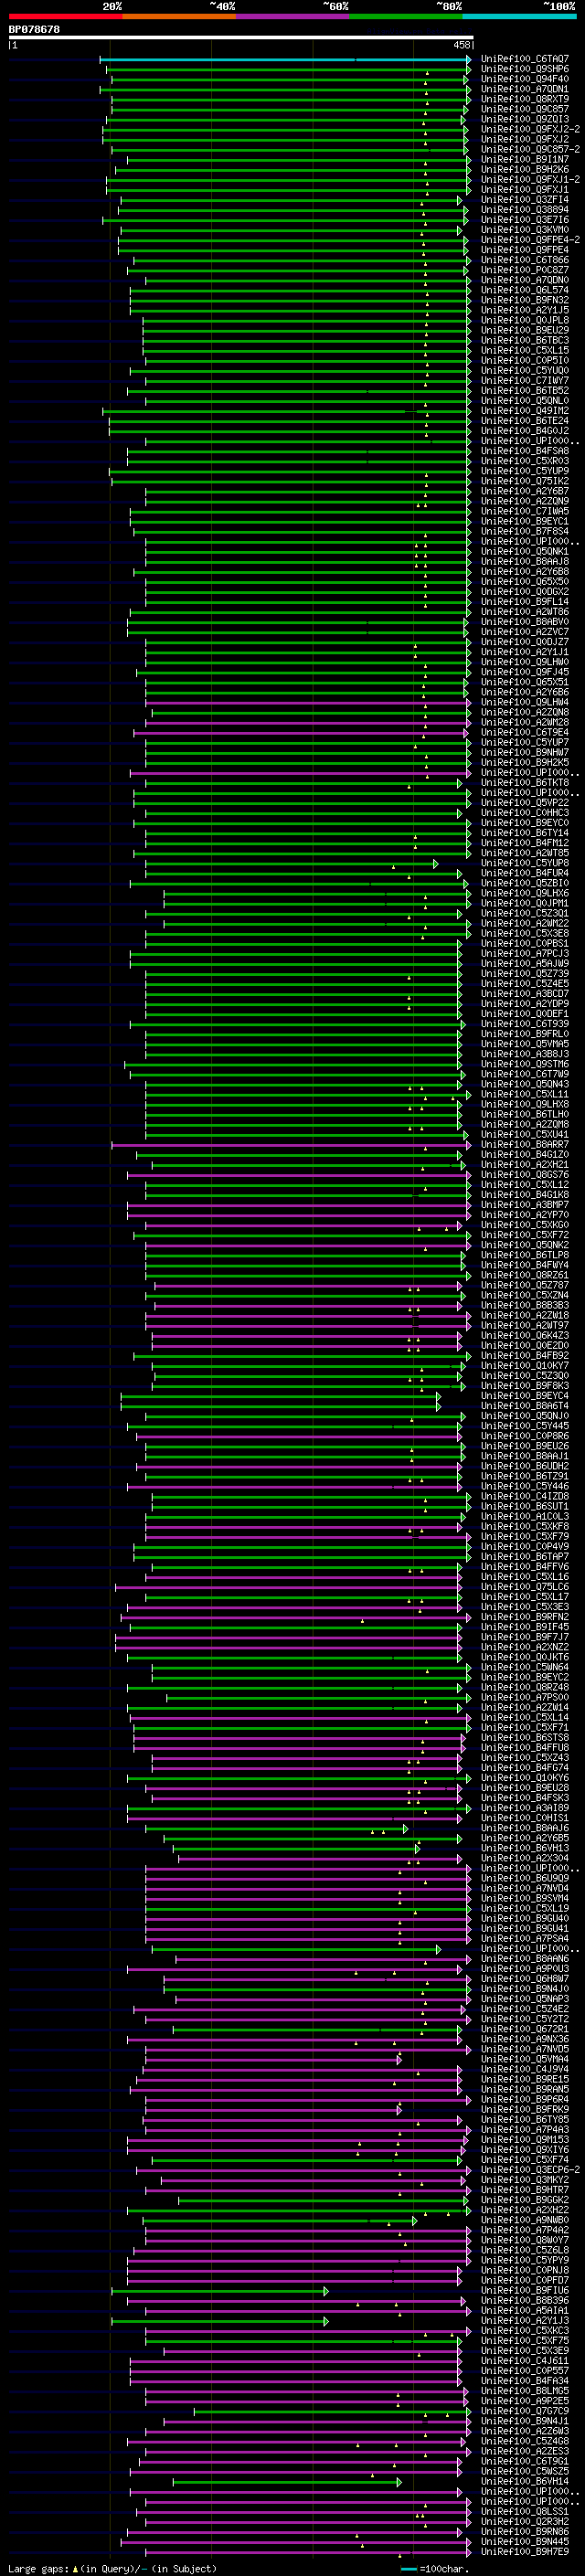Select hit UniRef100_B9N445
Image resolution: width=585 pixels, height=2576 pixels.
[x=524, y=2541]
